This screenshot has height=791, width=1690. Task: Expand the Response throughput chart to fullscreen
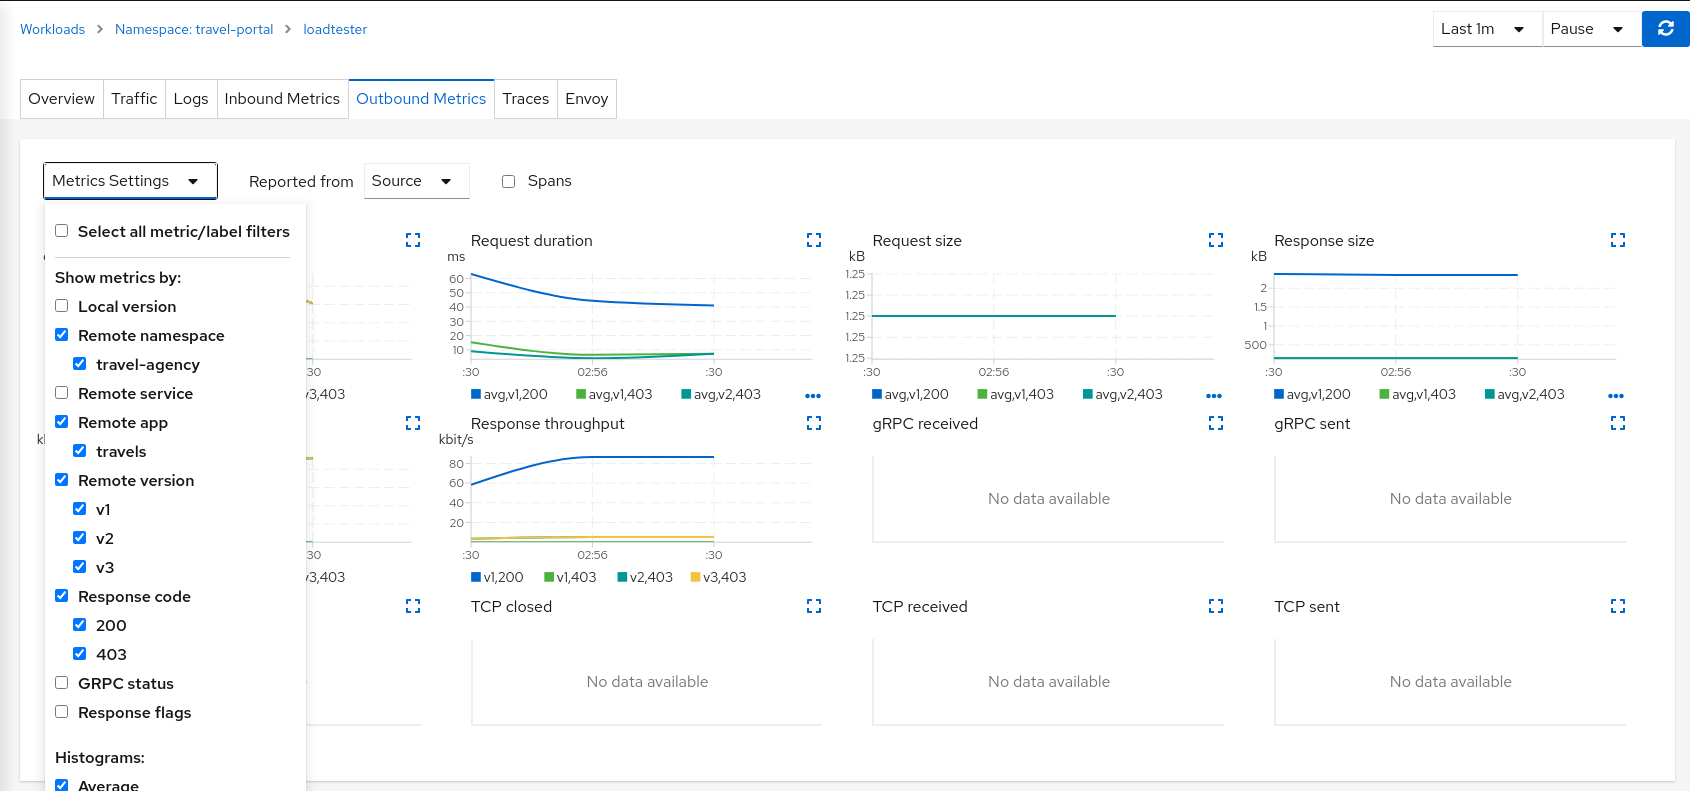814,423
